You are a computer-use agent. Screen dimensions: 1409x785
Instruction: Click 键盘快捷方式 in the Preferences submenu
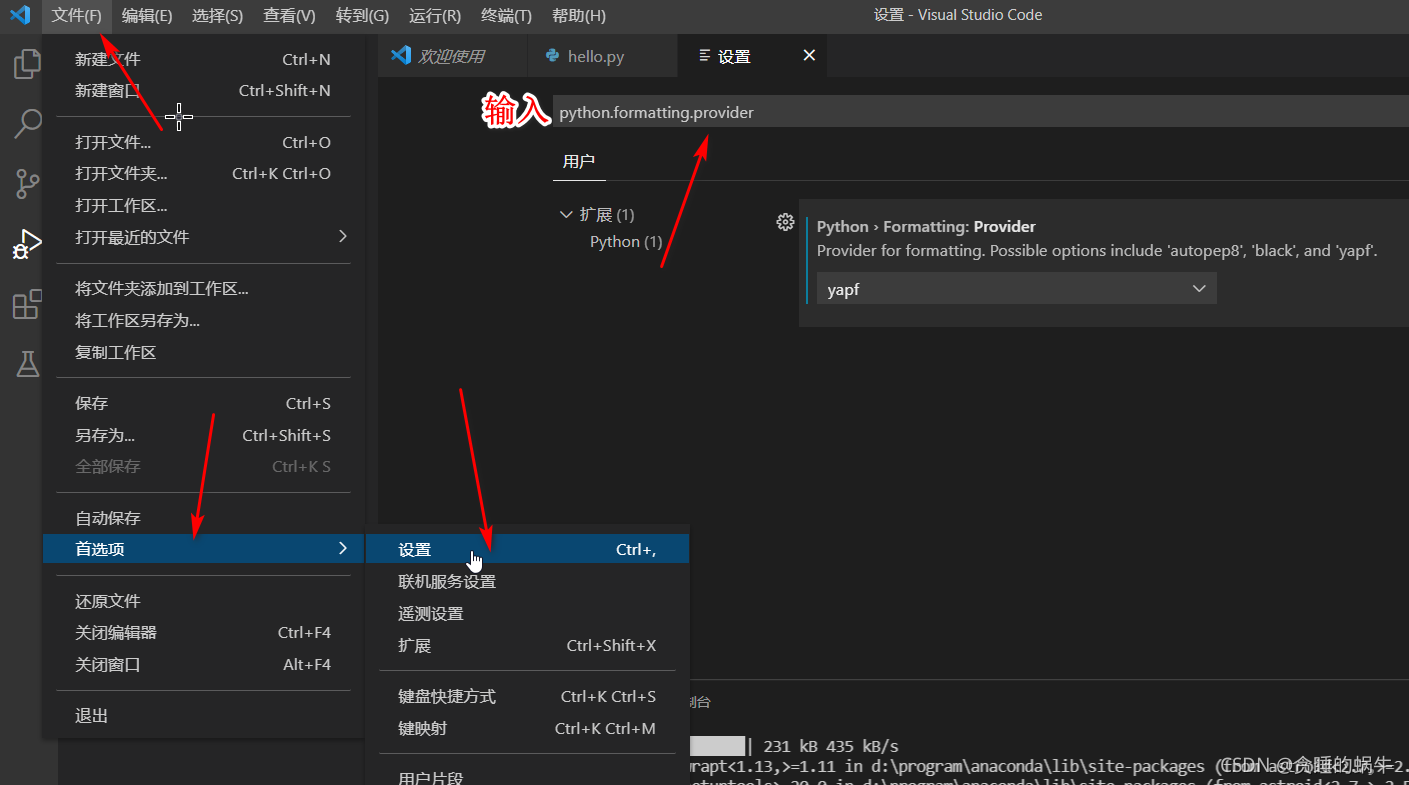click(x=527, y=696)
